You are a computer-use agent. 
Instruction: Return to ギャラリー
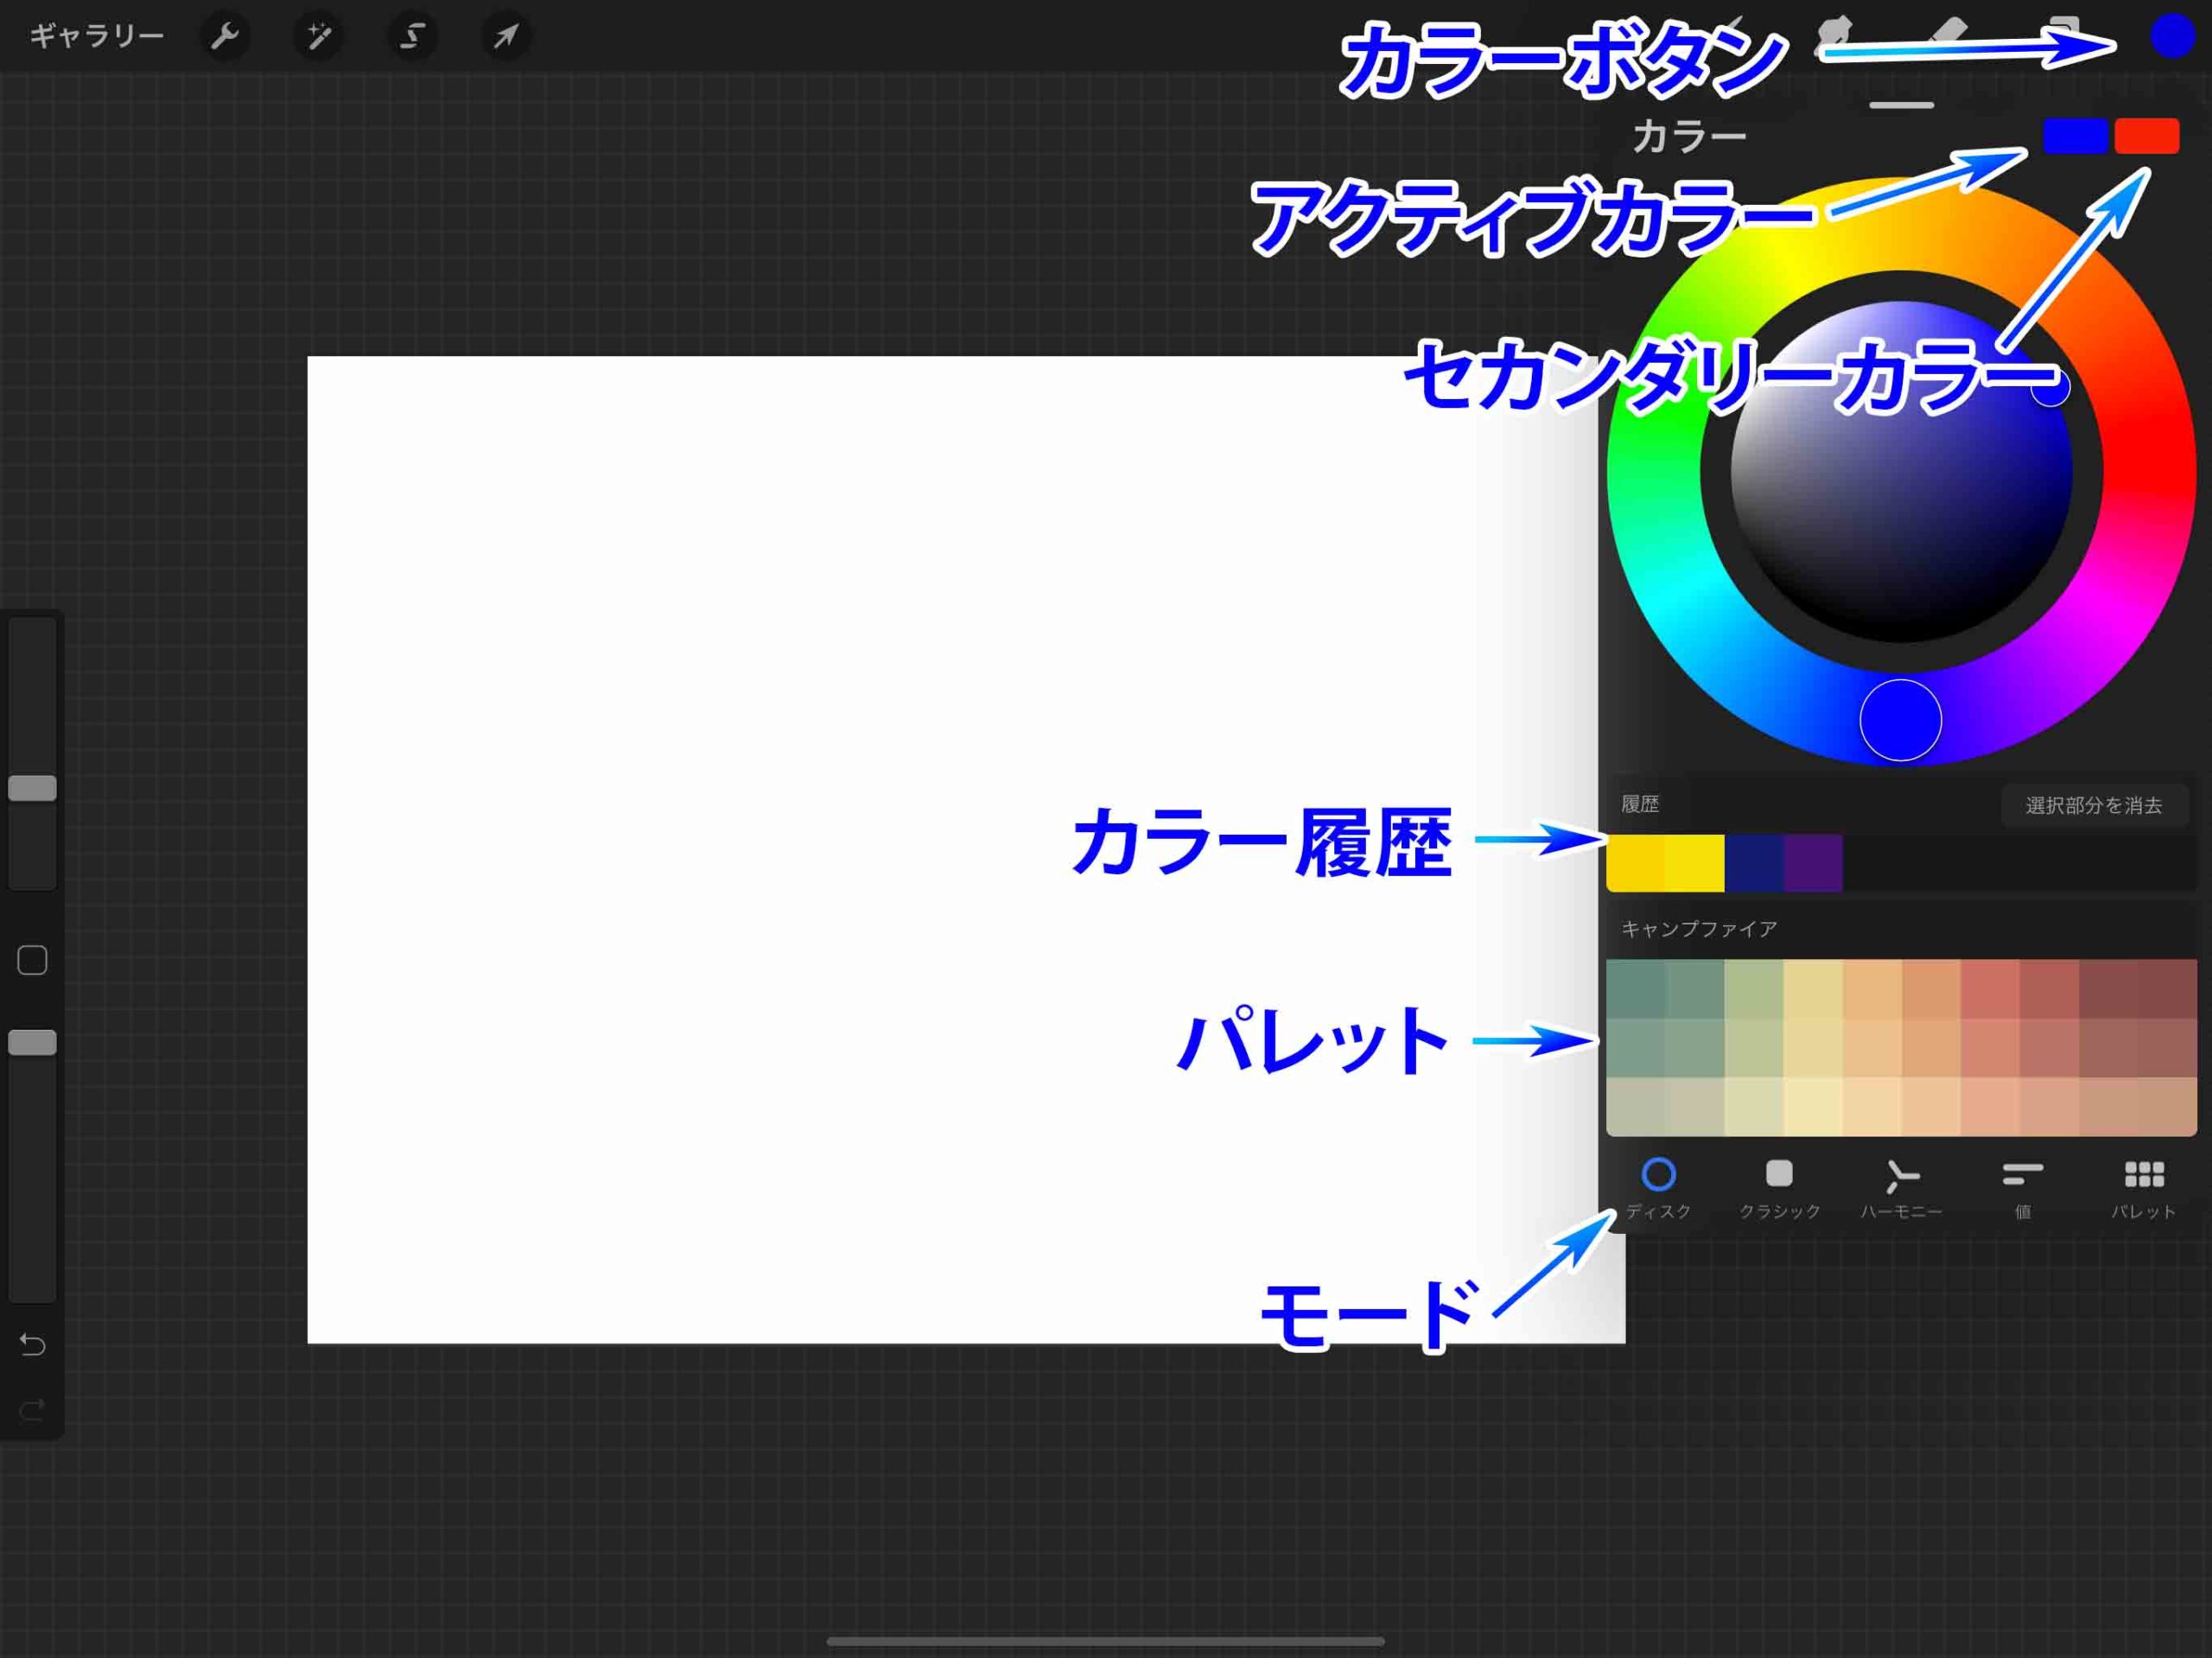97,37
